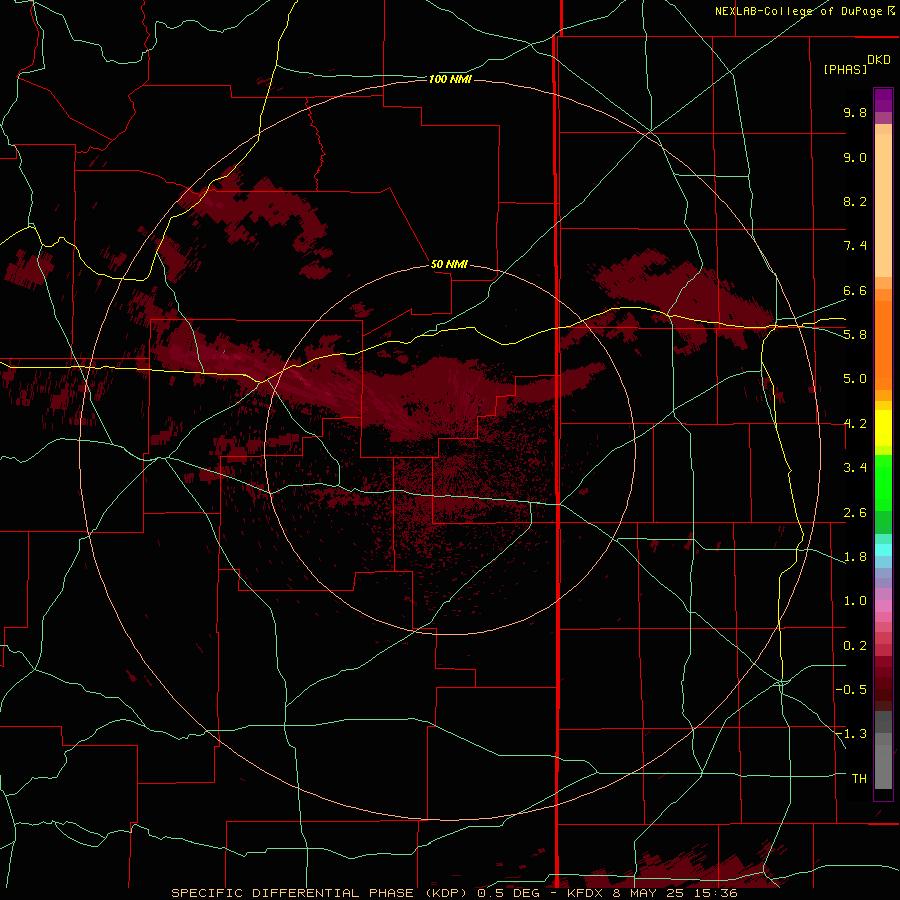900x900 pixels.
Task: Pick the cyan color band on the scale
Action: [883, 550]
